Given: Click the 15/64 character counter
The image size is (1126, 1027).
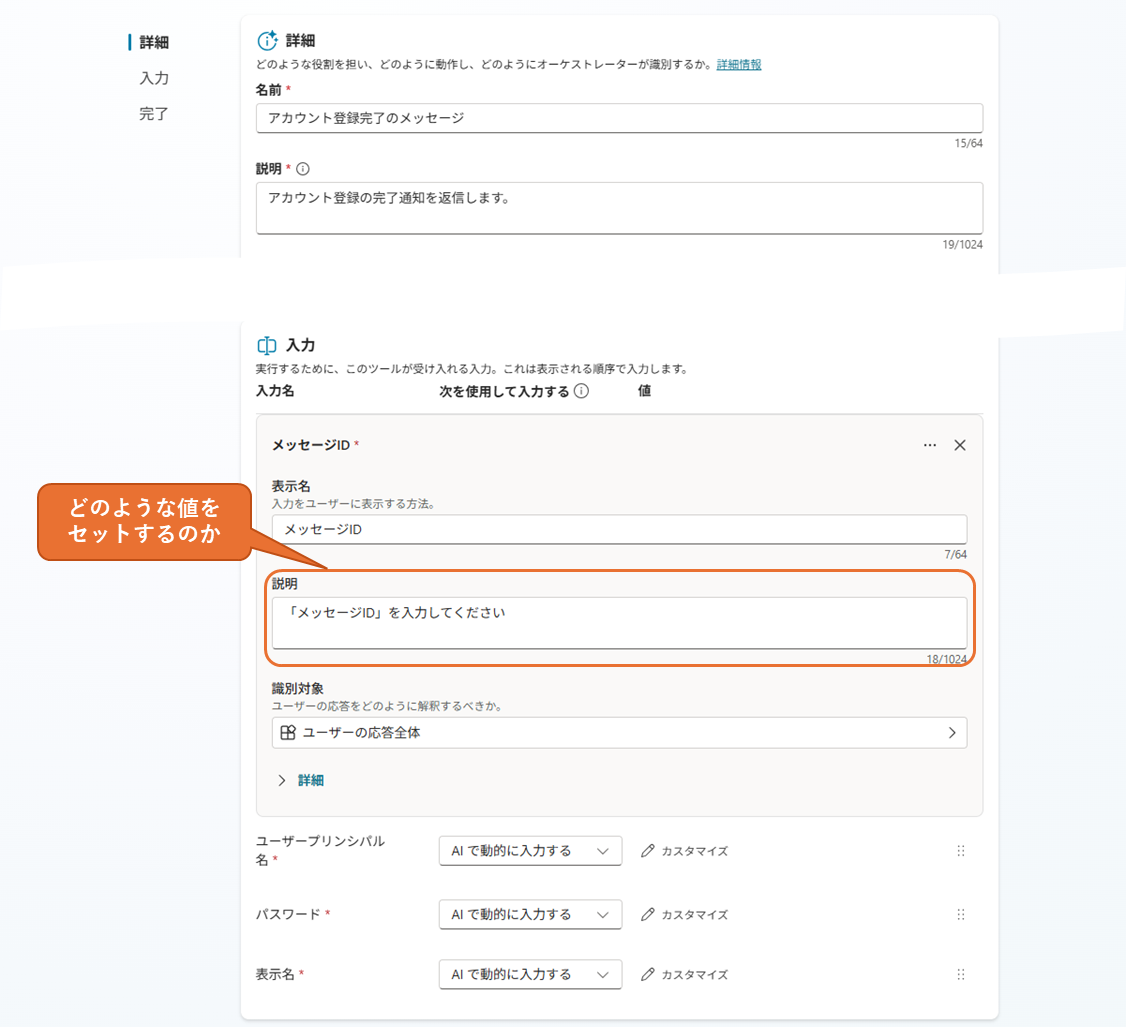Looking at the screenshot, I should (968, 144).
